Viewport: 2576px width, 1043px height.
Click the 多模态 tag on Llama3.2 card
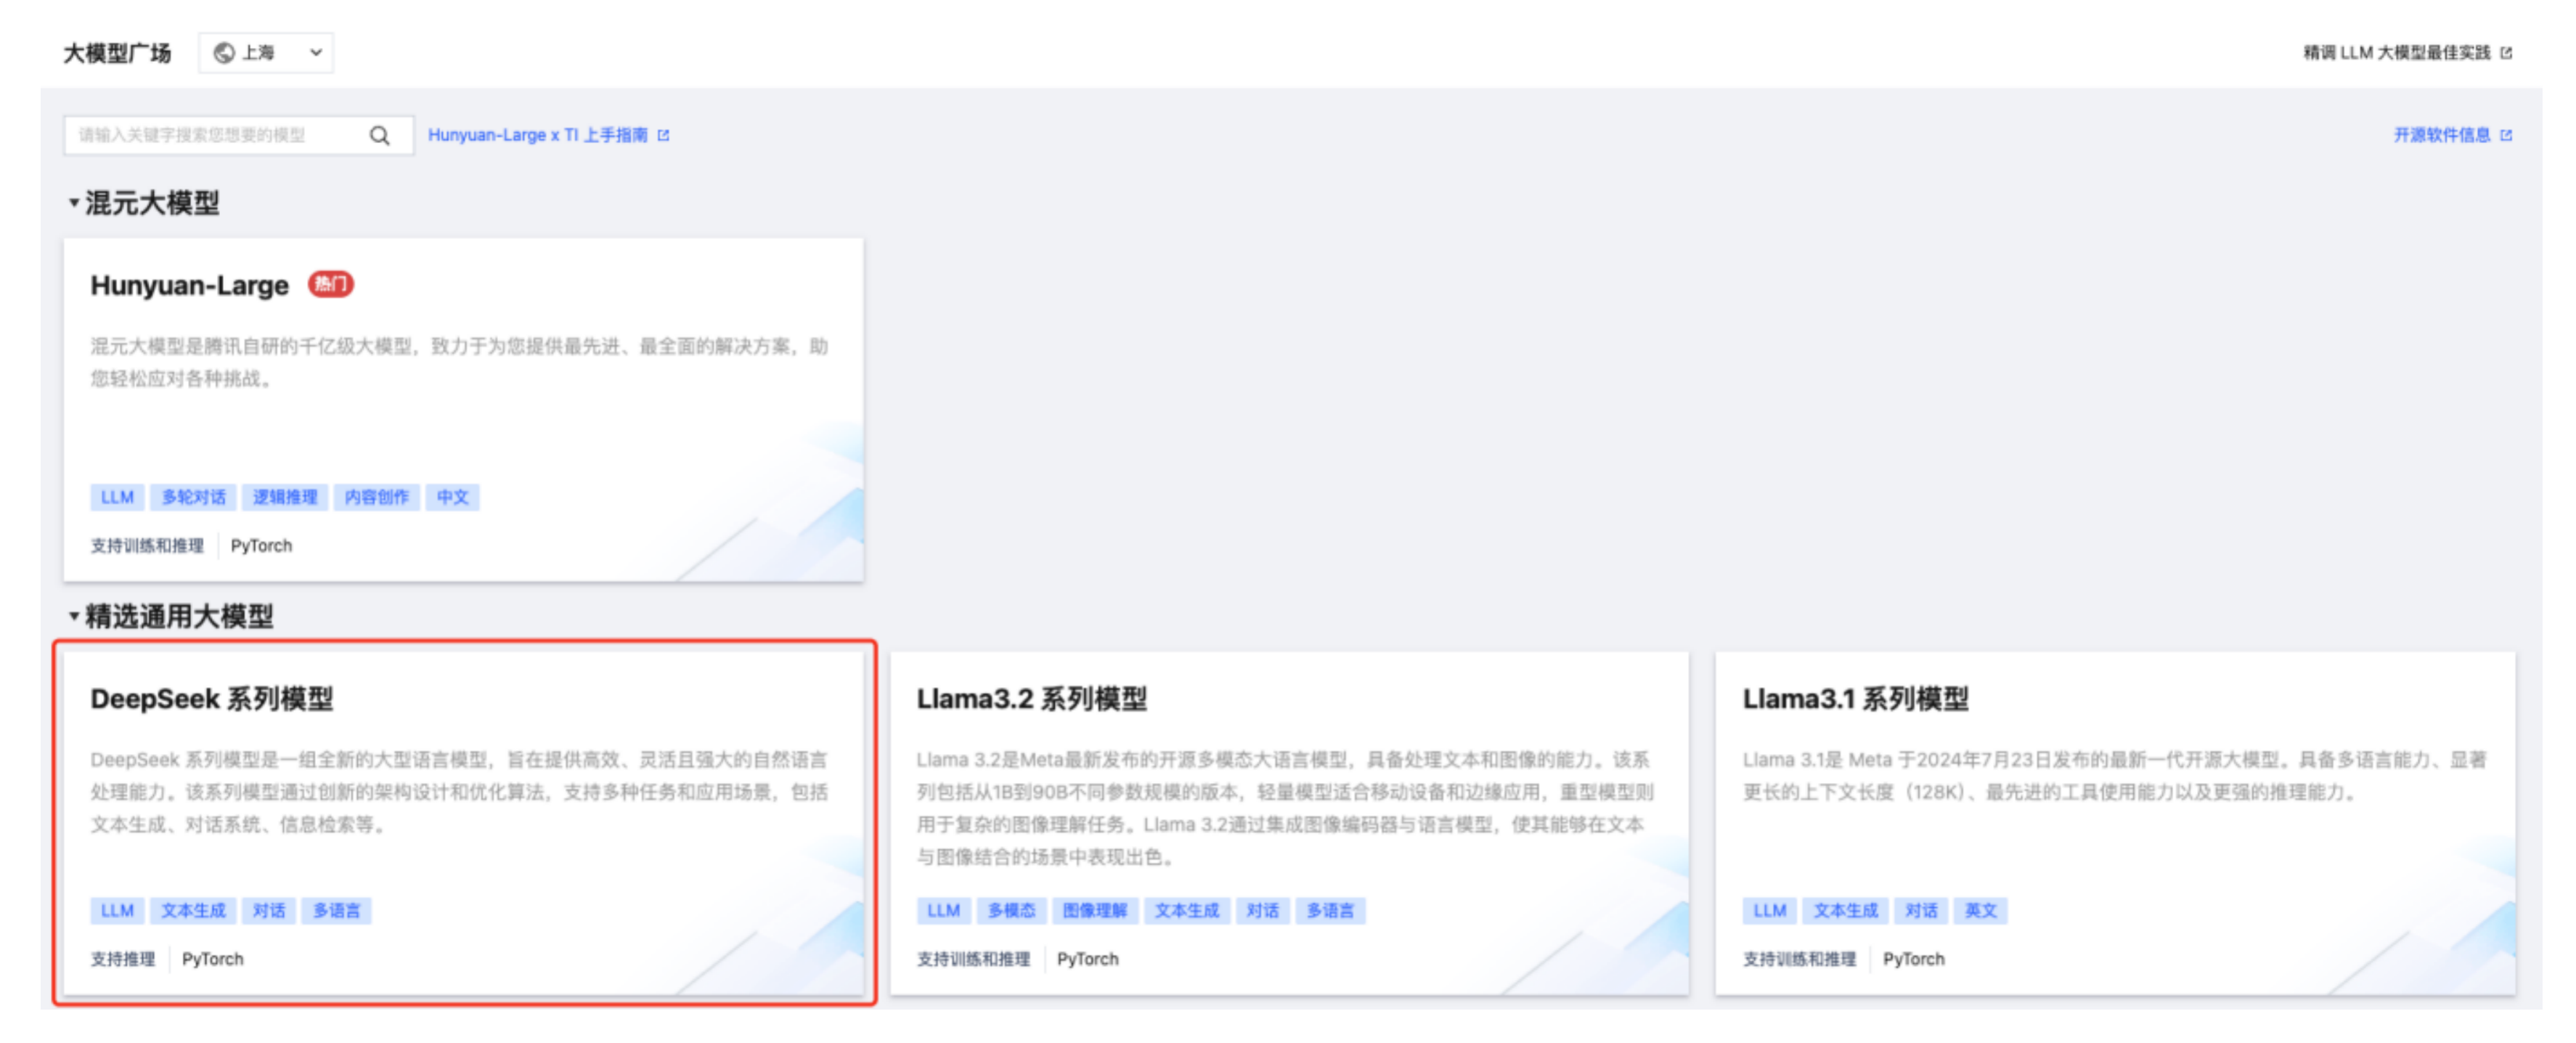pos(1012,910)
